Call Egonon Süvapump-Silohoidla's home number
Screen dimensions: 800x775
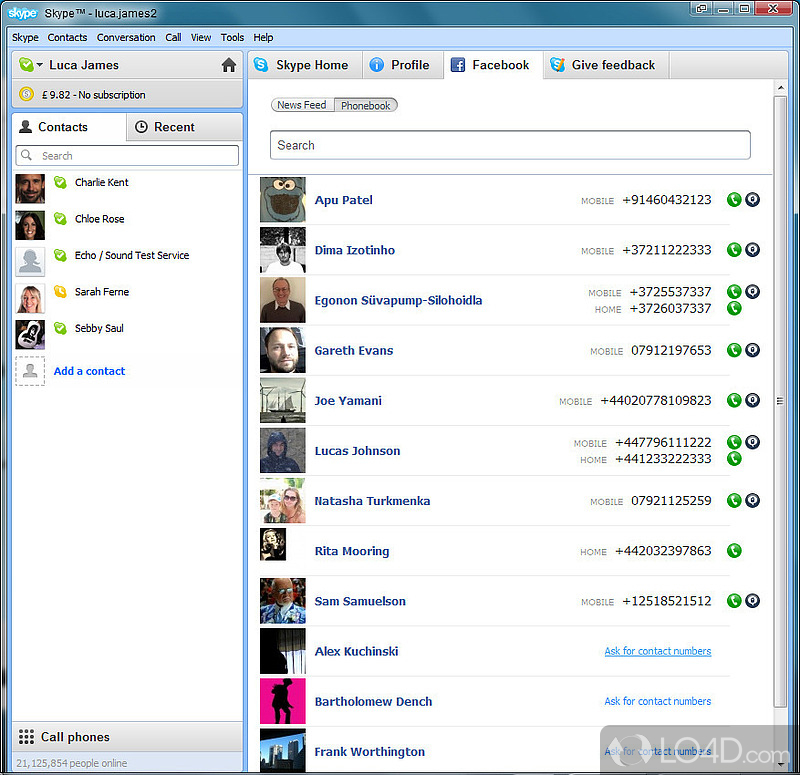click(x=734, y=308)
